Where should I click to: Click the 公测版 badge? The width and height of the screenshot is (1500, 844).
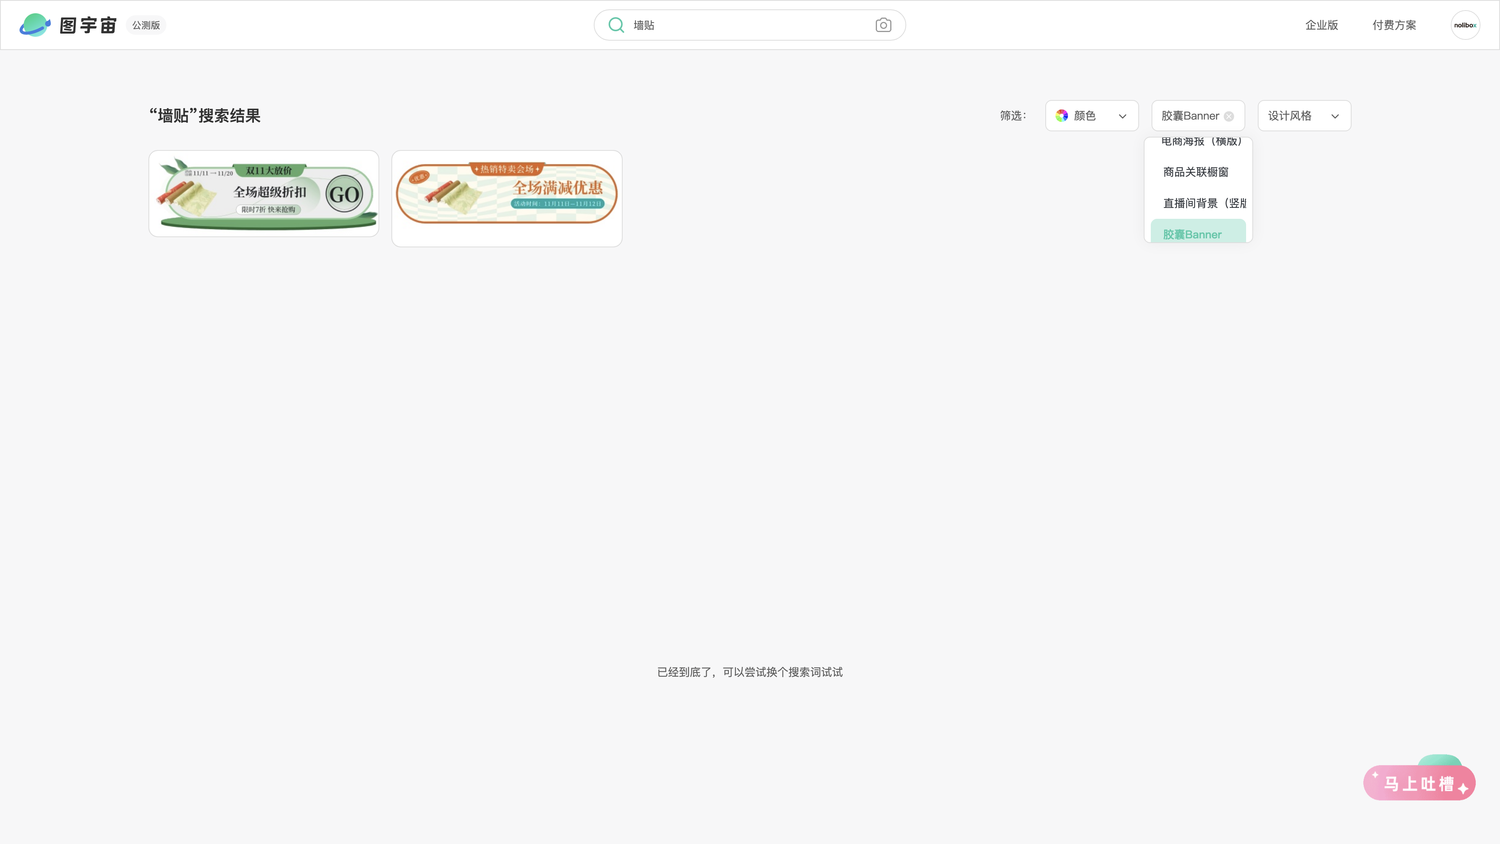(146, 25)
